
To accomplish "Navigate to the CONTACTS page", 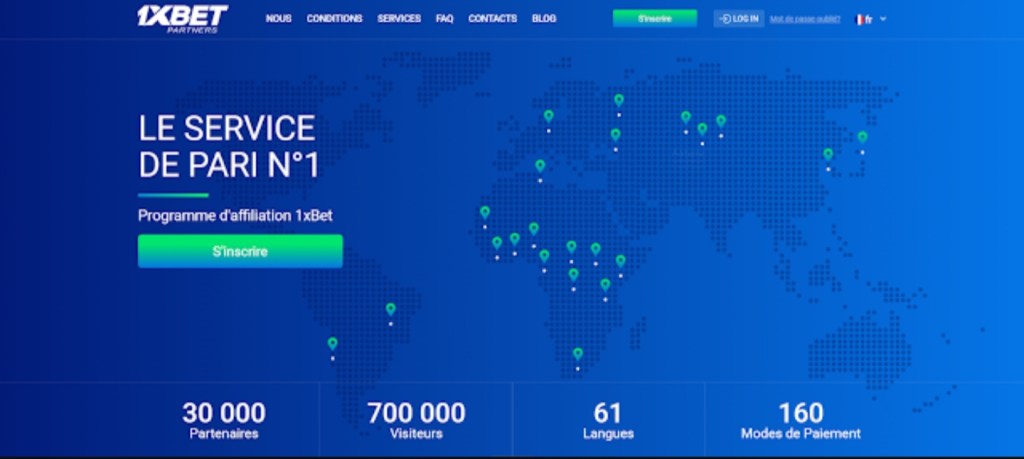I will 492,19.
